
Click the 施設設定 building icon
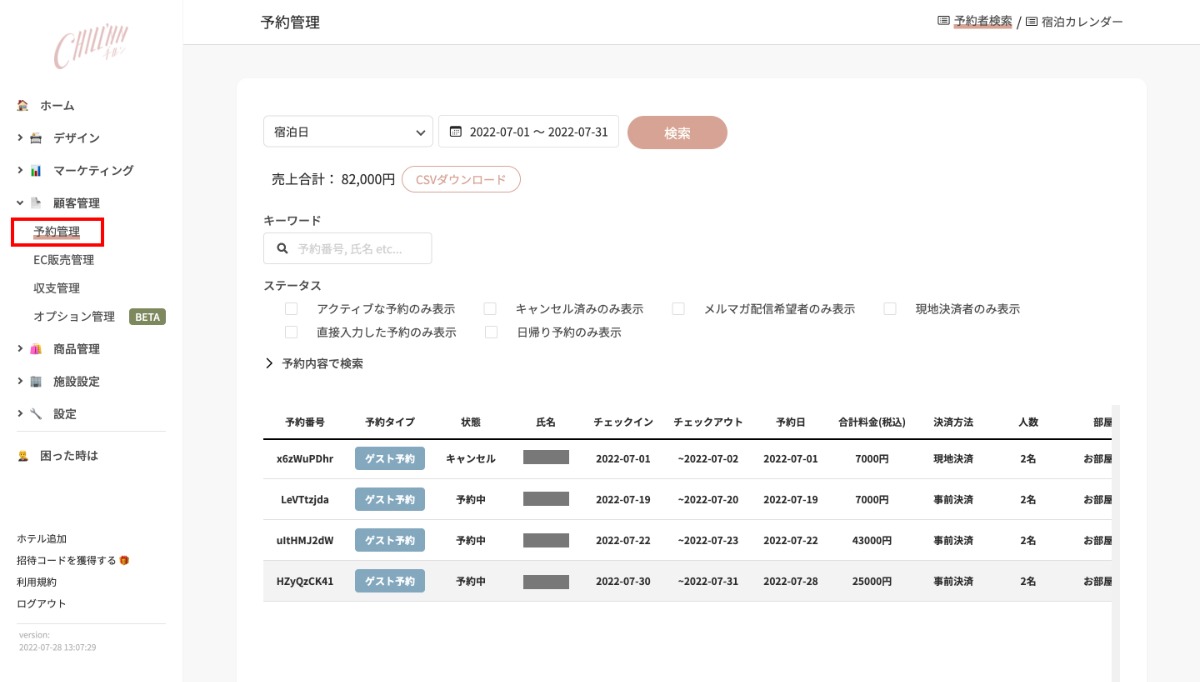click(x=36, y=381)
